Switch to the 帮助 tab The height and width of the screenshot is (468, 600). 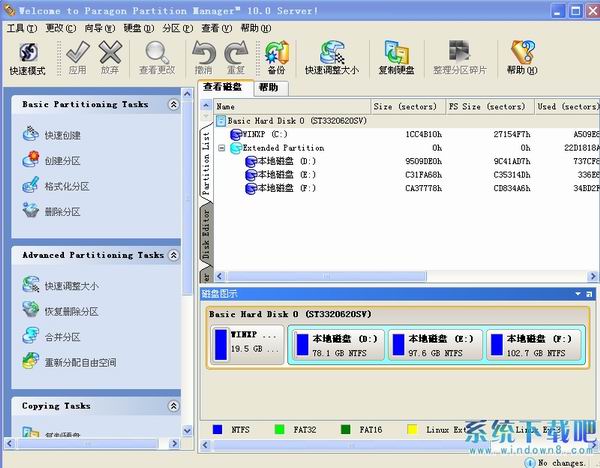[269, 88]
